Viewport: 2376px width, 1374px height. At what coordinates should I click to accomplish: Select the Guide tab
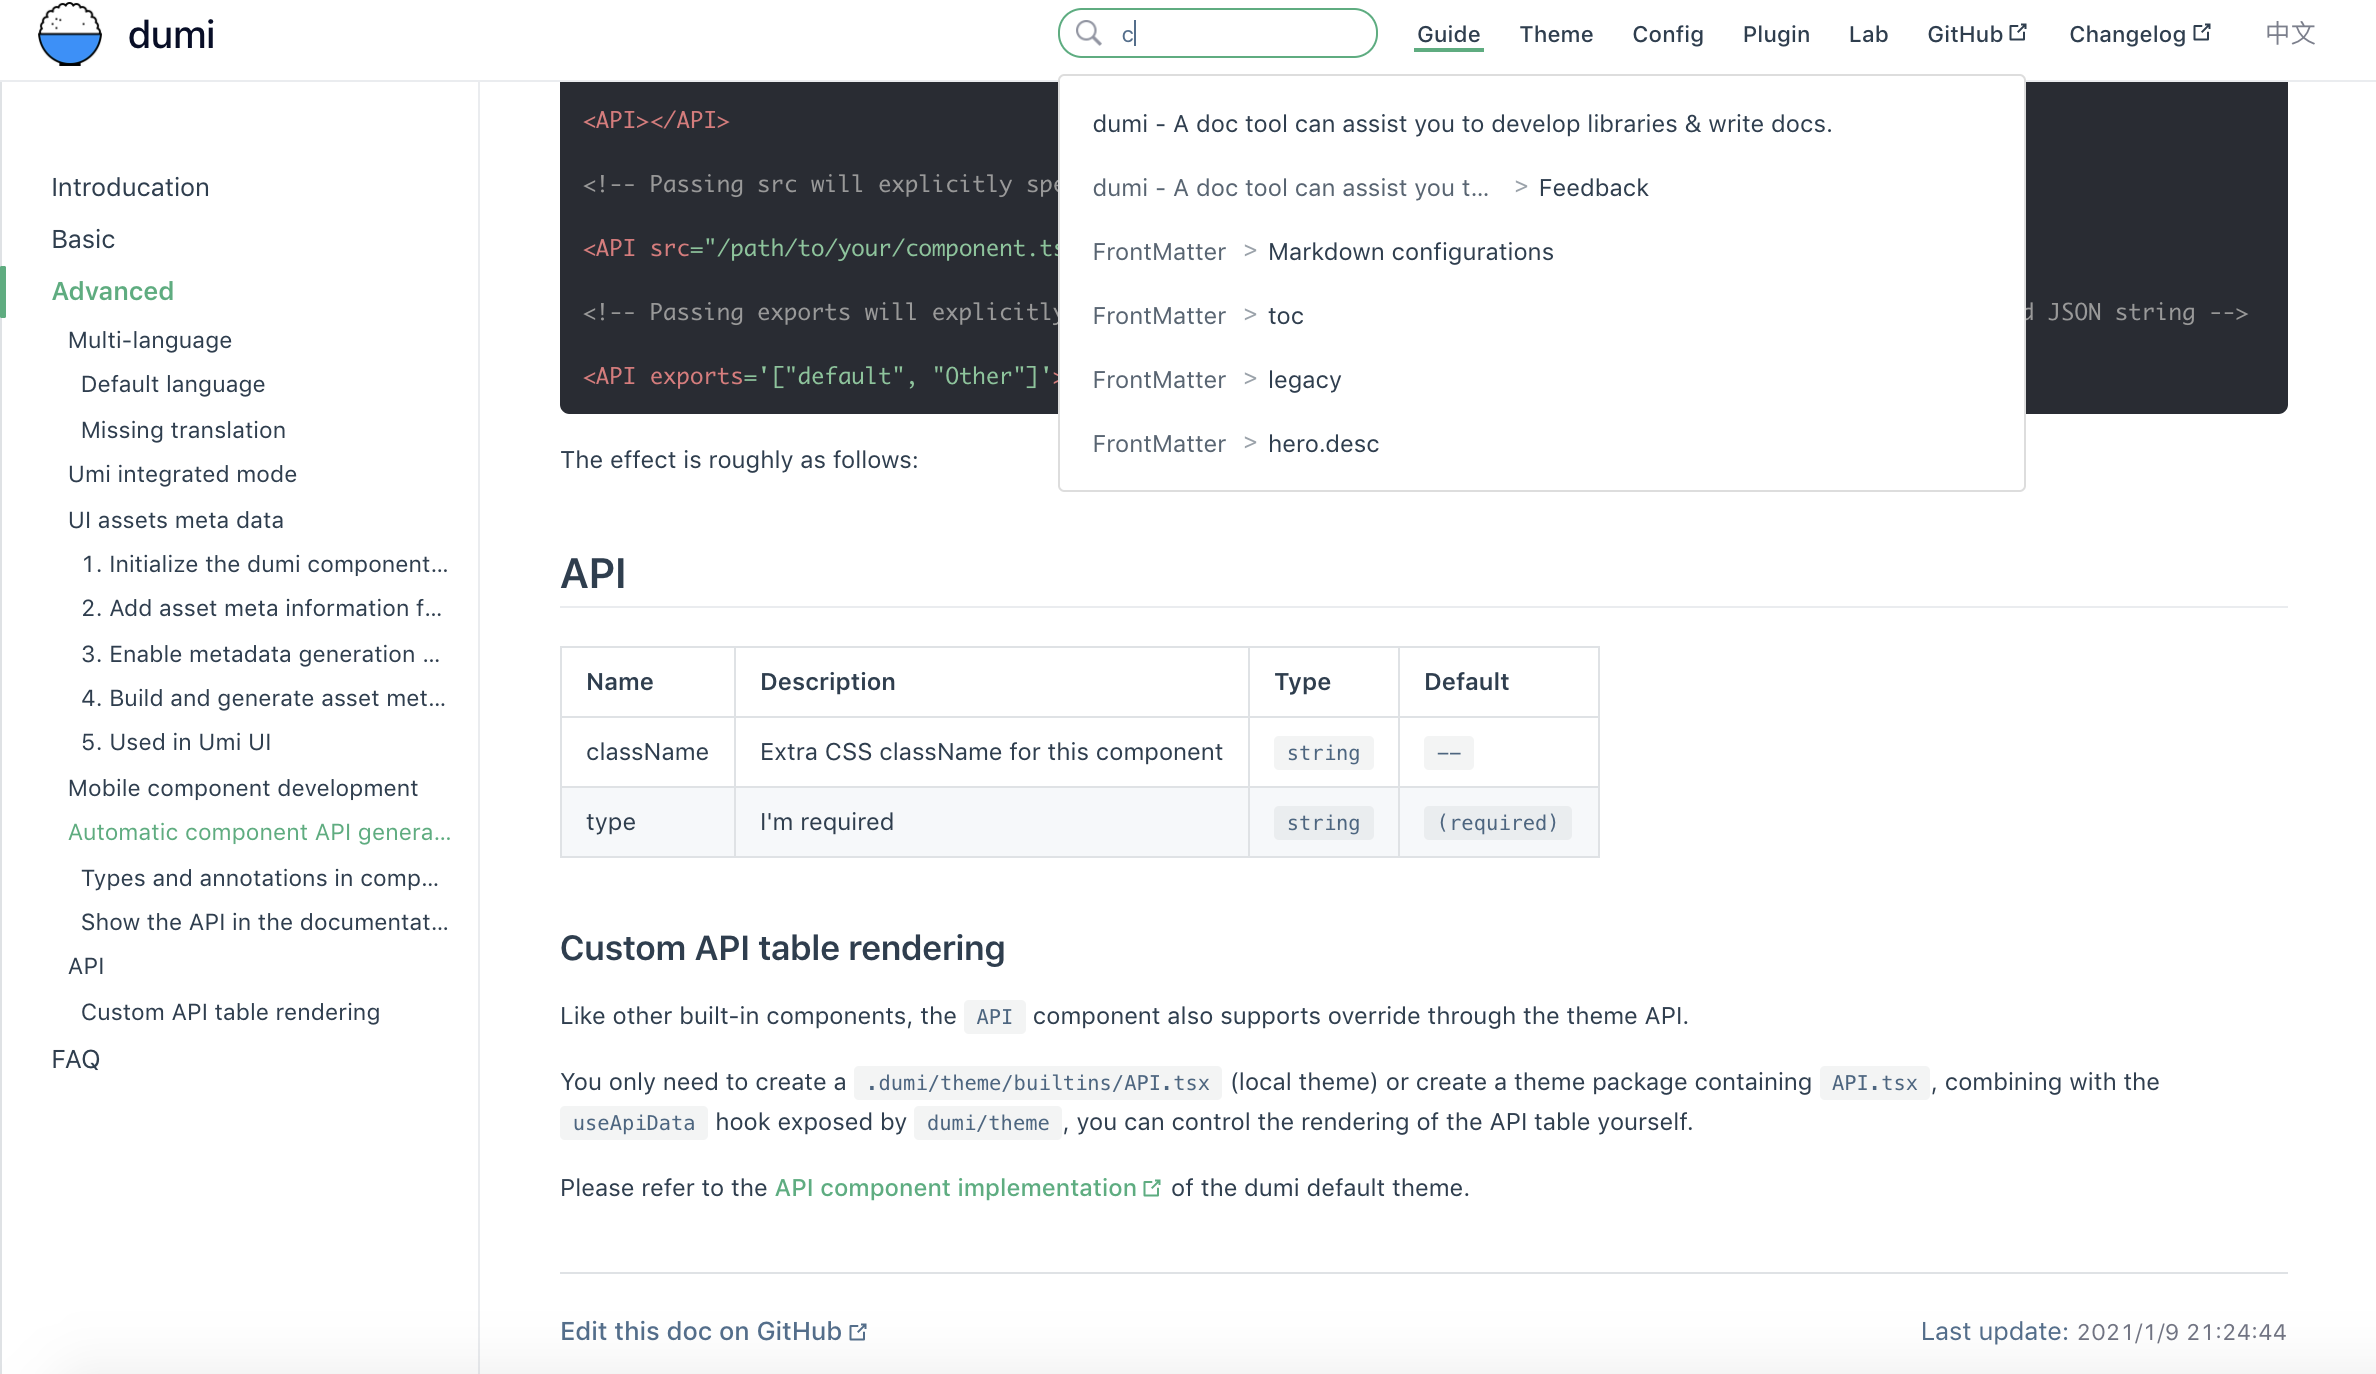(x=1447, y=34)
